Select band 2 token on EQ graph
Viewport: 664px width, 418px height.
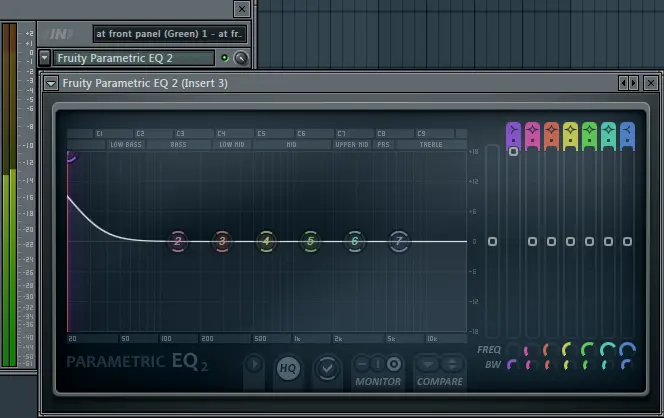(178, 241)
